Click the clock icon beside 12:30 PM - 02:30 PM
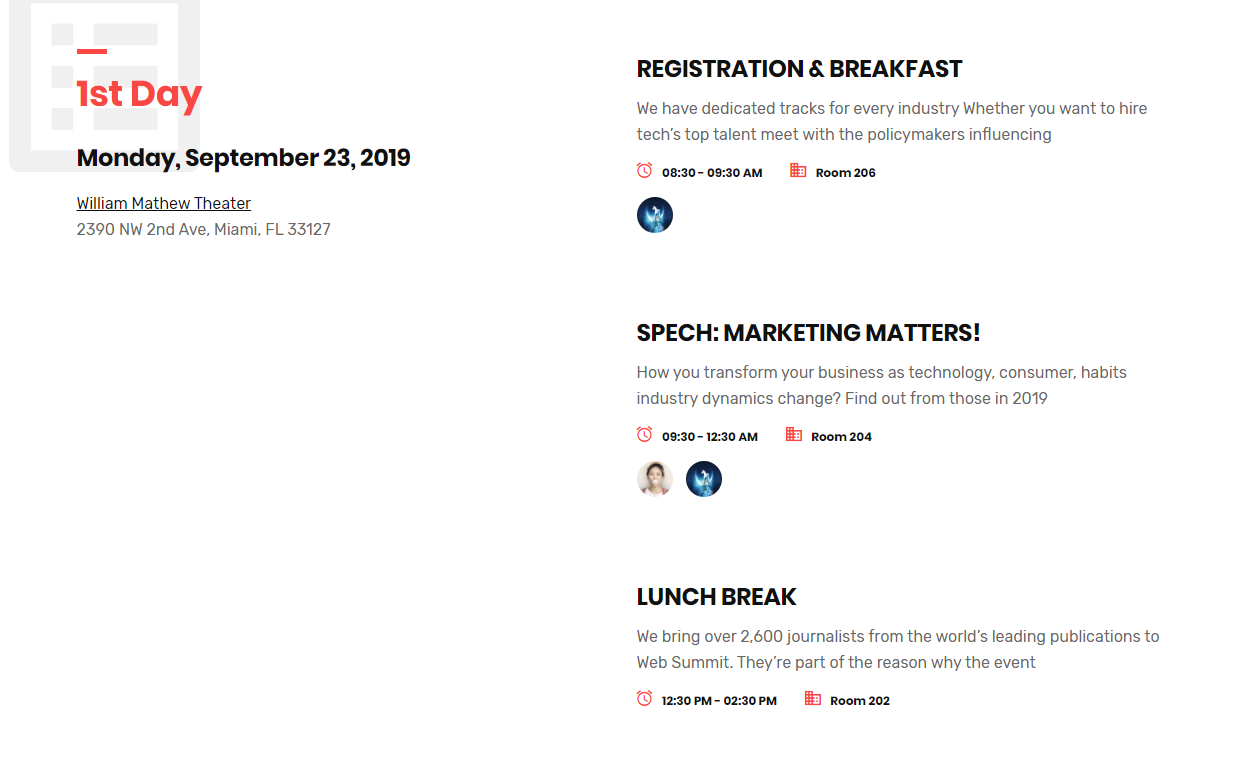 pyautogui.click(x=645, y=699)
